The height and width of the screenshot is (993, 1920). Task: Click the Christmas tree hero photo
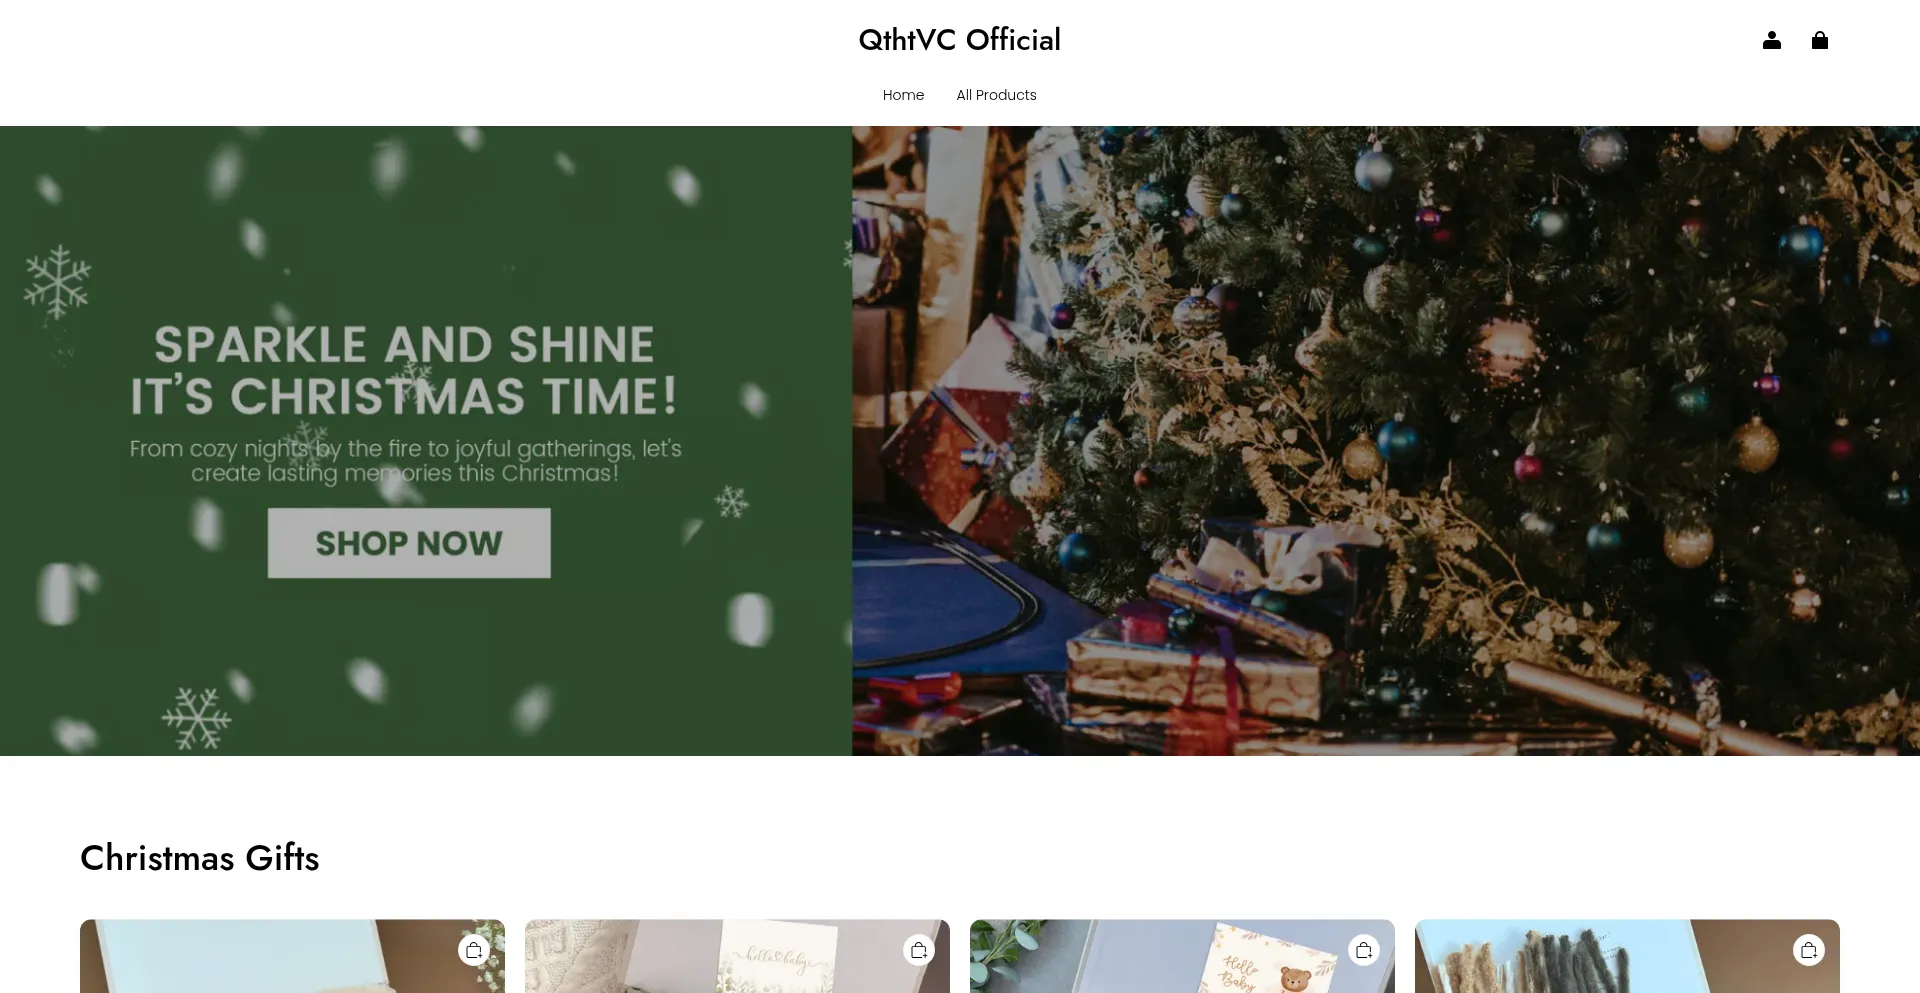[1386, 440]
